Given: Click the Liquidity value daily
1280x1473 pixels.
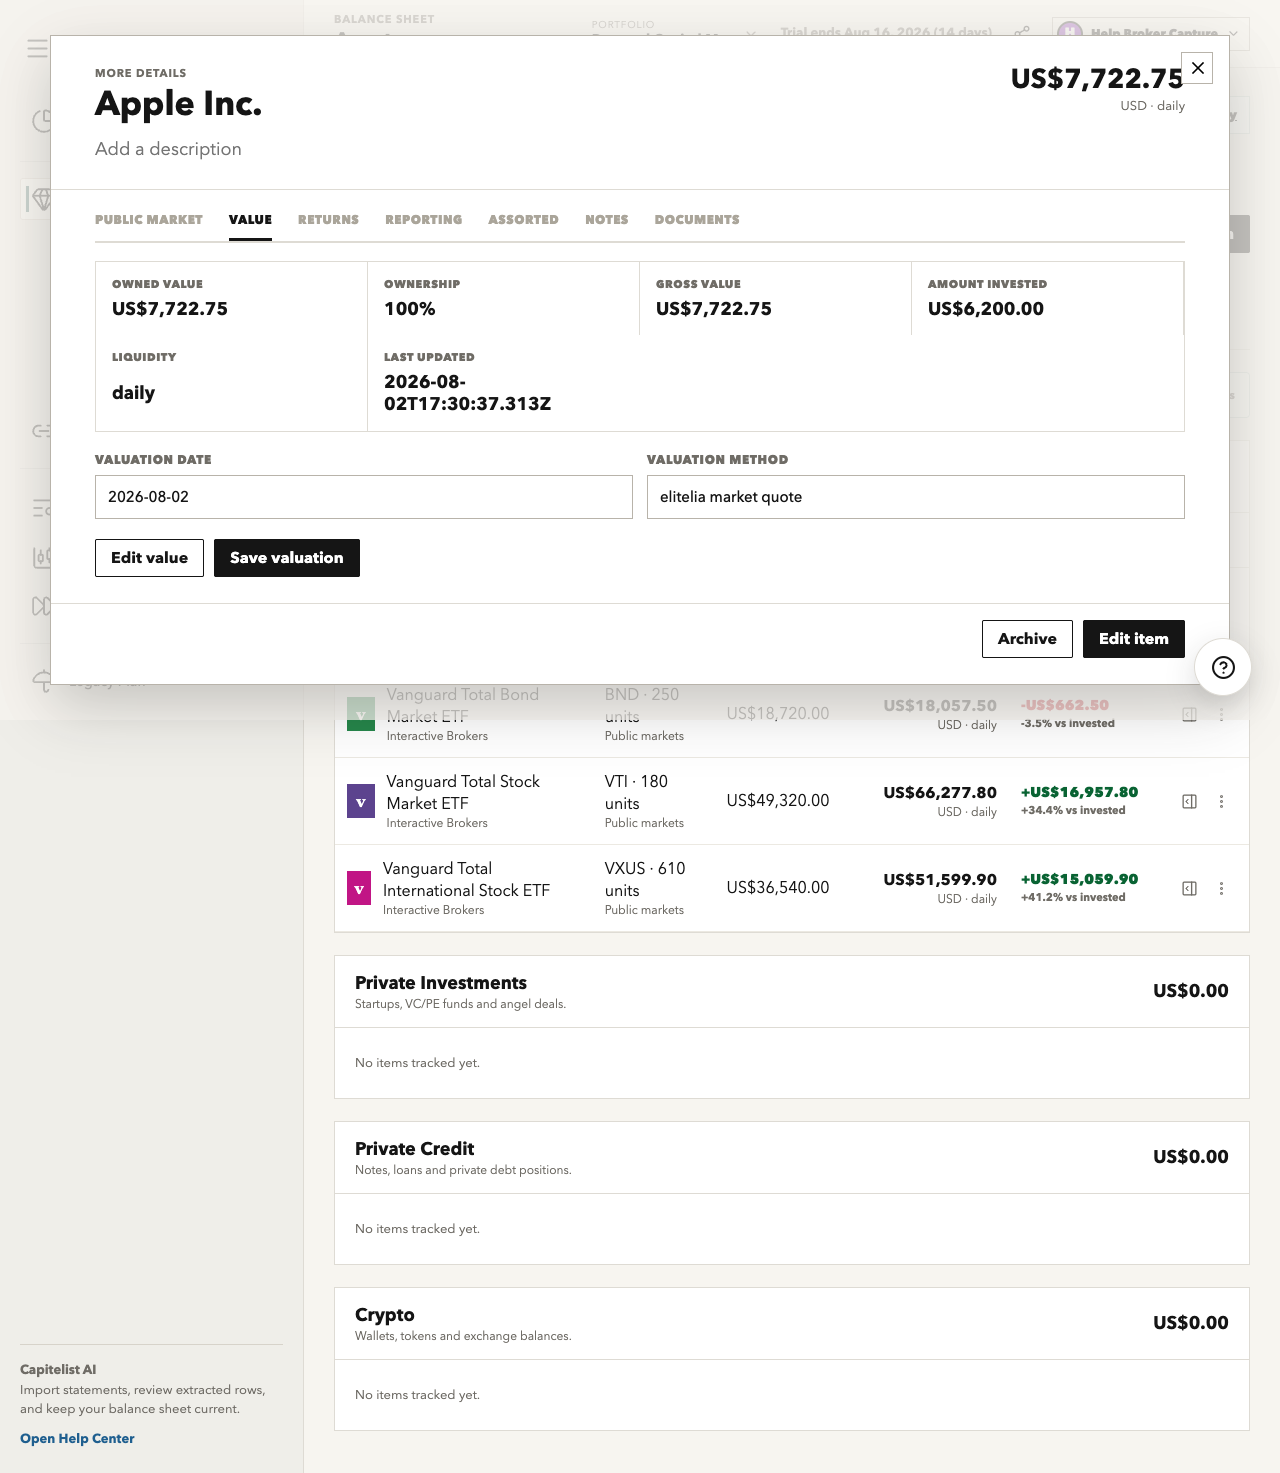Looking at the screenshot, I should (133, 393).
